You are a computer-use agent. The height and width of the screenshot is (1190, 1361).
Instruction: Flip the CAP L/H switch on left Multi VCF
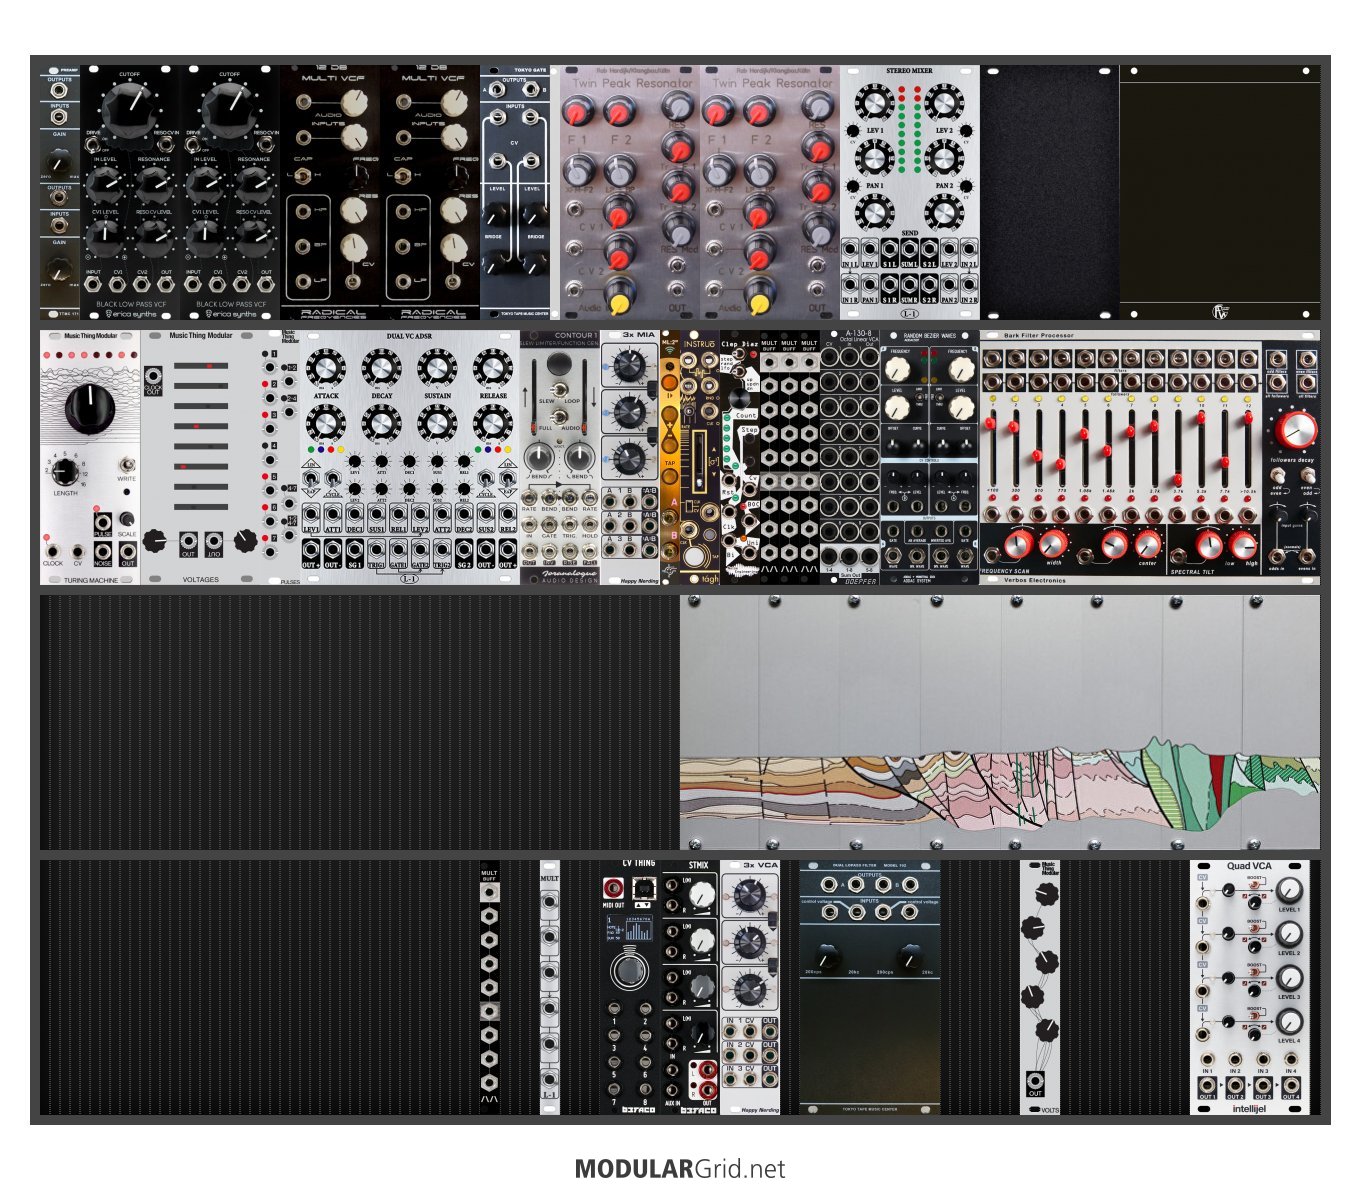303,176
